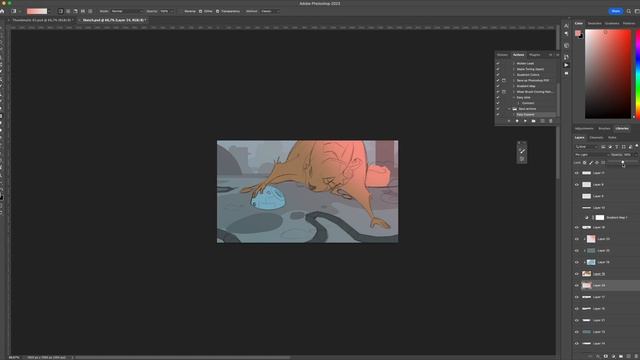The width and height of the screenshot is (640, 360).
Task: Switch to the History tab
Action: (502, 55)
